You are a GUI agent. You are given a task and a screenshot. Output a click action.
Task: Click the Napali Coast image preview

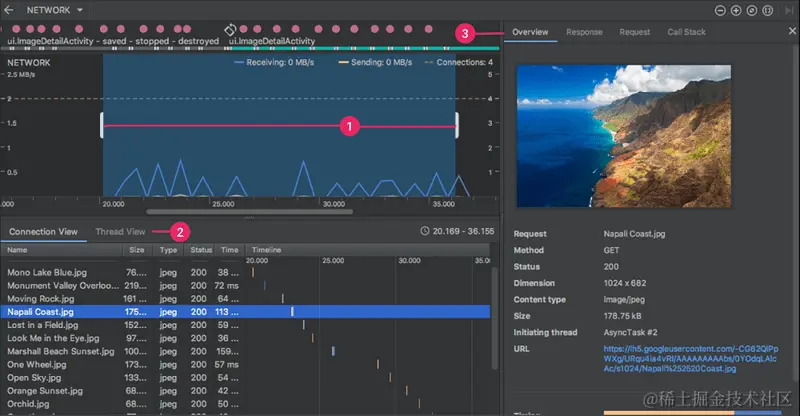click(x=624, y=136)
